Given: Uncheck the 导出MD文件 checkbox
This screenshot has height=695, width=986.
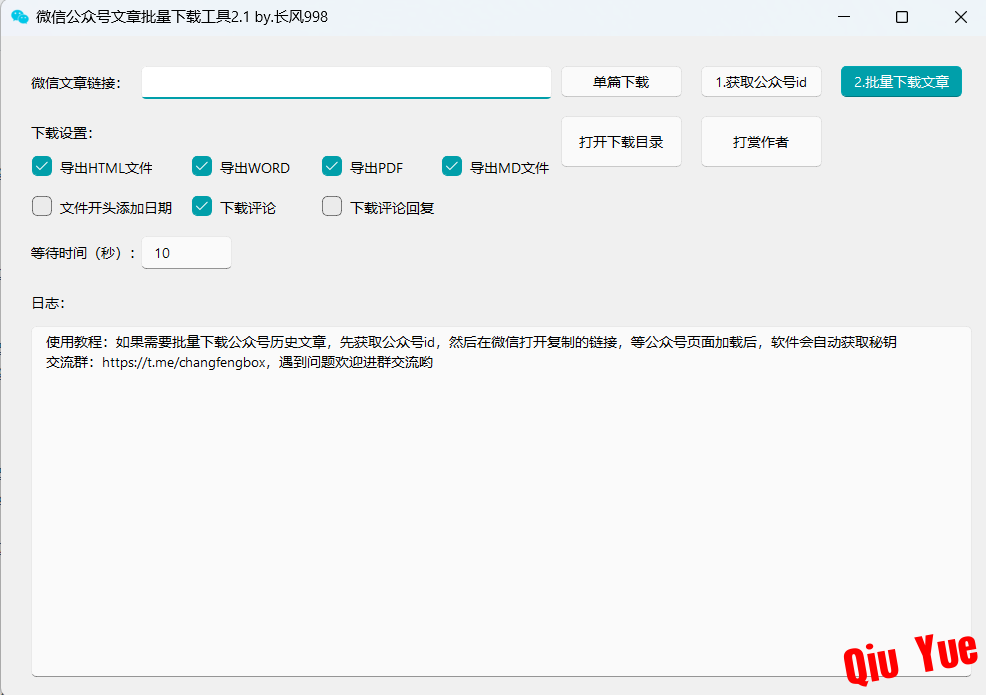Looking at the screenshot, I should [452, 167].
